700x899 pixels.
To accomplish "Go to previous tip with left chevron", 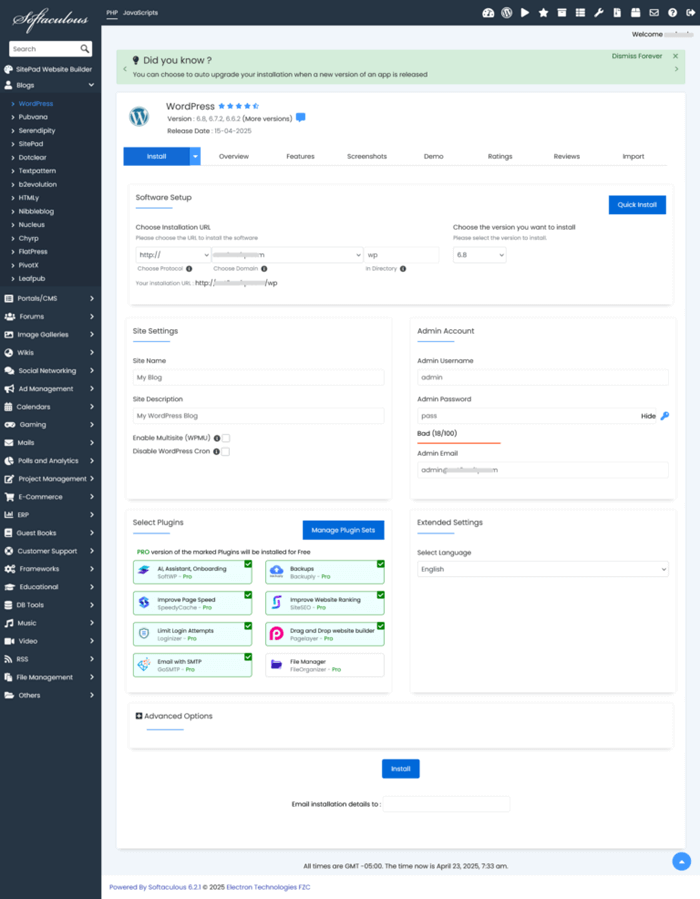I will point(124,69).
